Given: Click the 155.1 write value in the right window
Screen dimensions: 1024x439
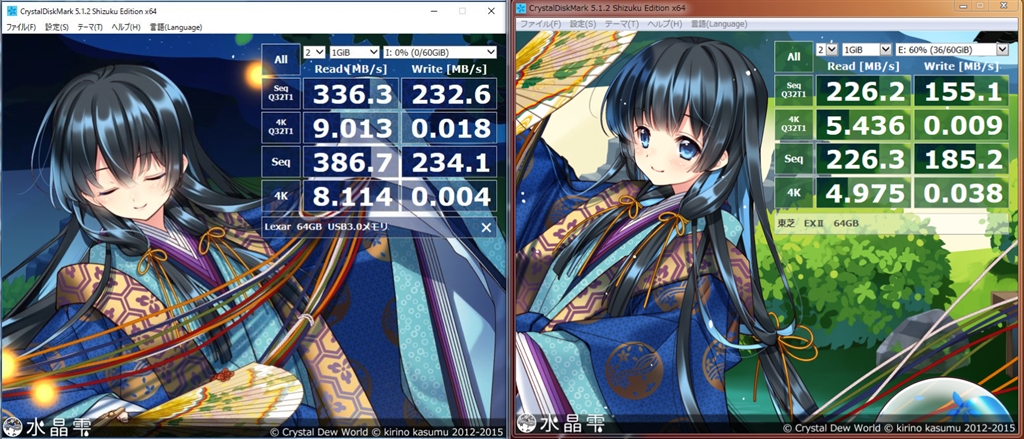Looking at the screenshot, I should click(x=961, y=91).
